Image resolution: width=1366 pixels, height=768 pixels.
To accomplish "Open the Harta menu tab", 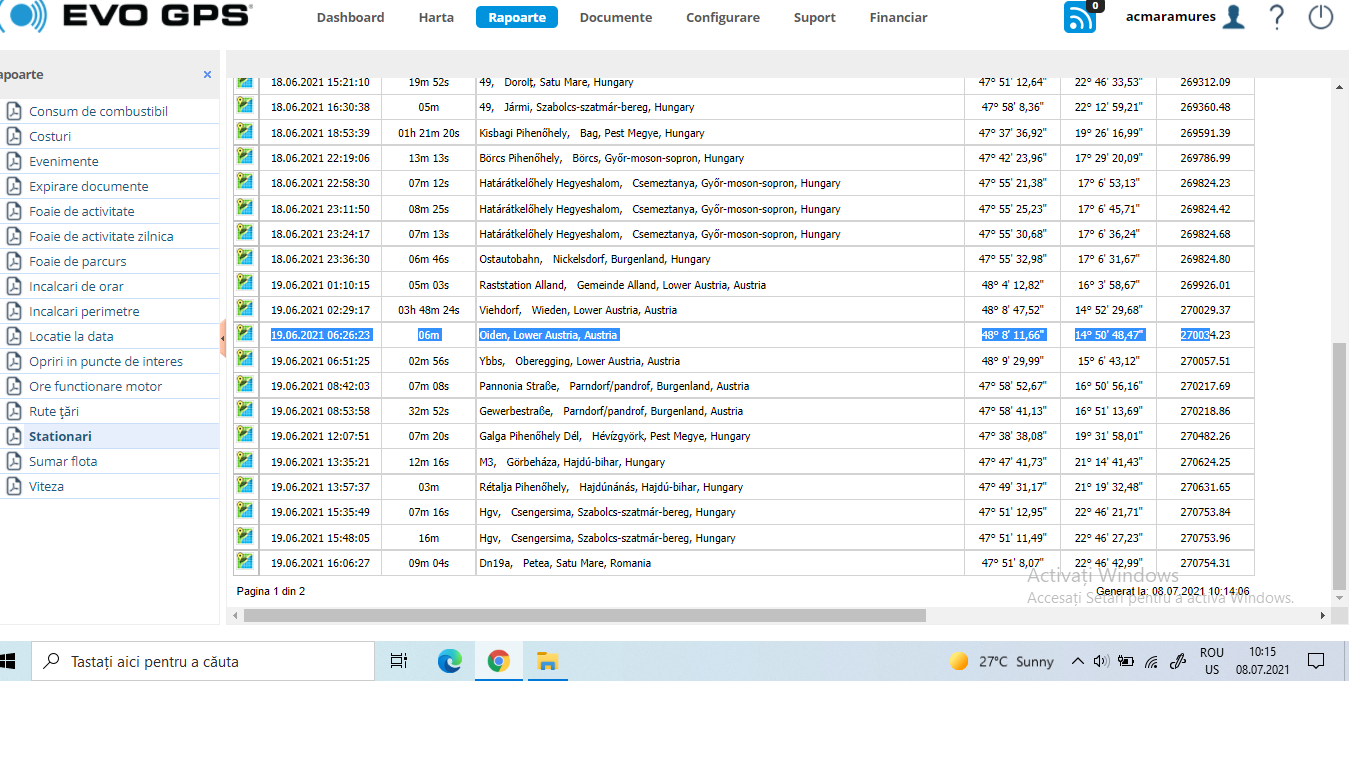I will [436, 17].
